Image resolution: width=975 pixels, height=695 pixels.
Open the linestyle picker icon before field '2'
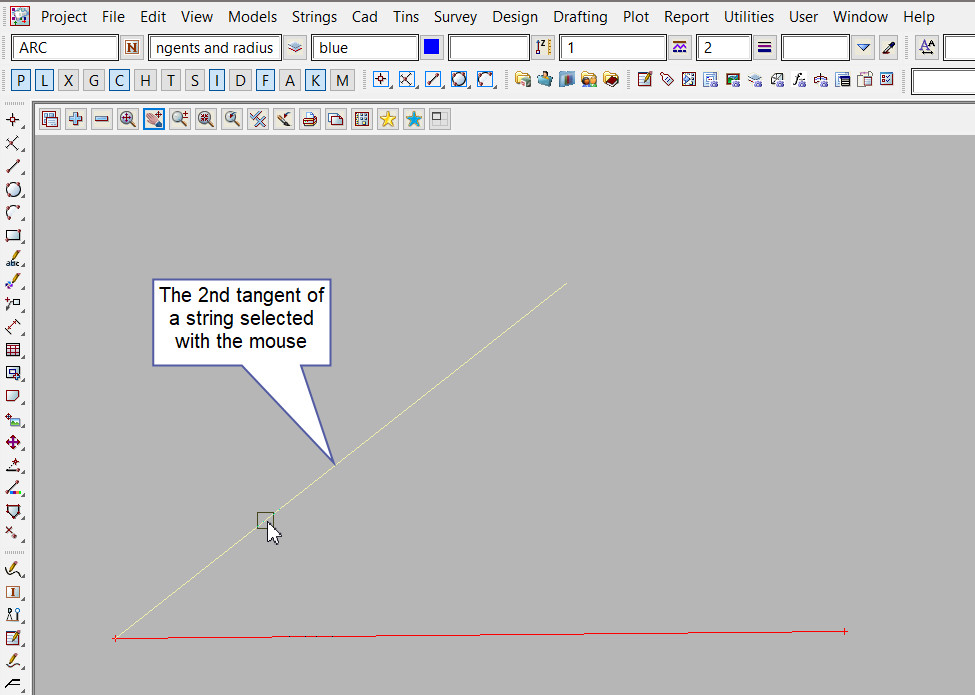tap(680, 48)
